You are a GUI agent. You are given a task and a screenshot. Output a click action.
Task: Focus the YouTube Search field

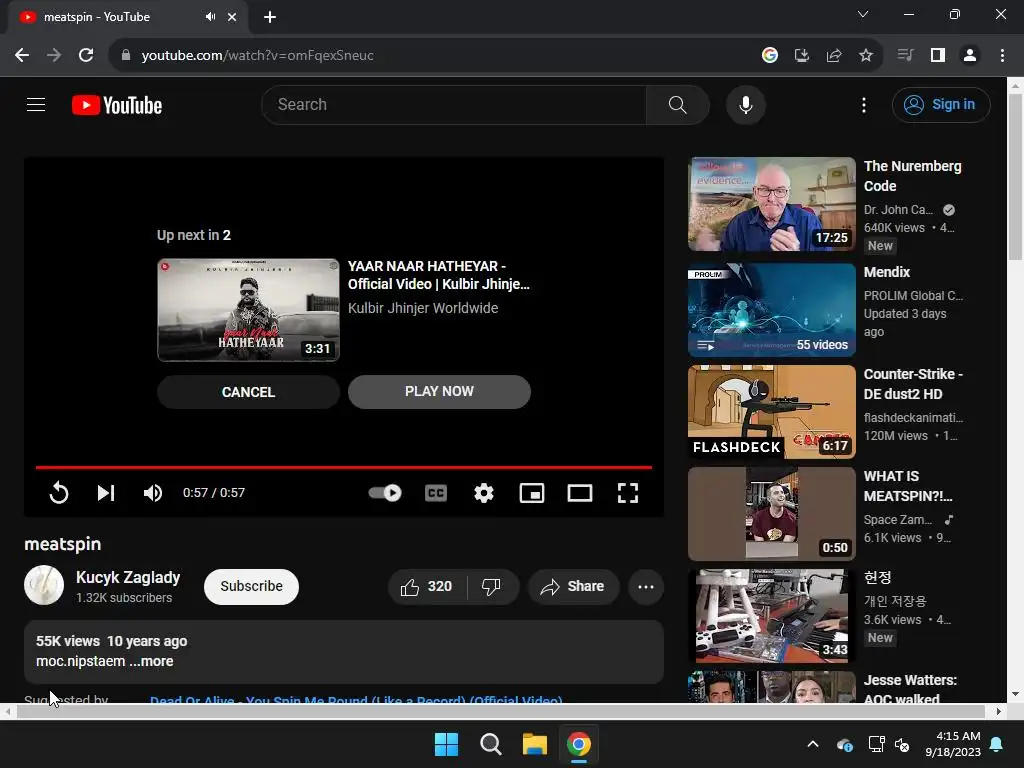(454, 104)
